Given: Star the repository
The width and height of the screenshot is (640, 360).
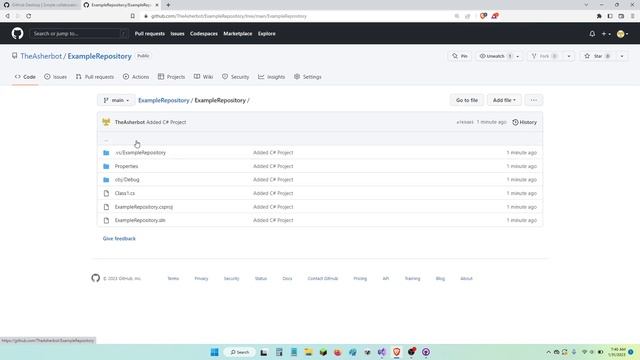Looking at the screenshot, I should pyautogui.click(x=598, y=56).
